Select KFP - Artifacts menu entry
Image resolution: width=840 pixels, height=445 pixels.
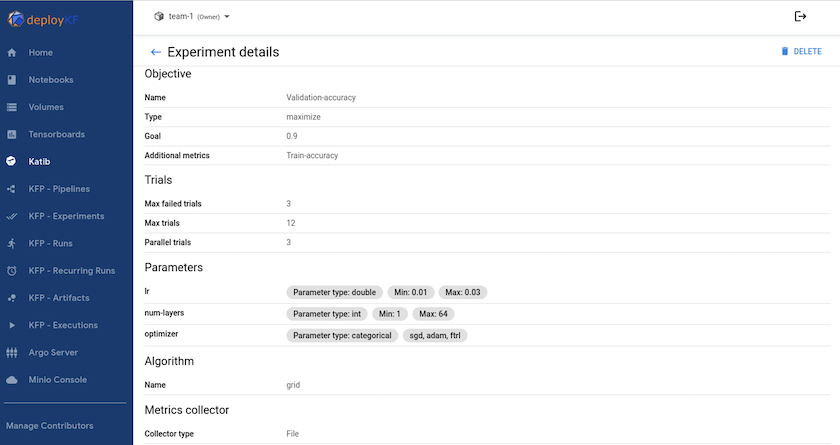click(x=59, y=298)
